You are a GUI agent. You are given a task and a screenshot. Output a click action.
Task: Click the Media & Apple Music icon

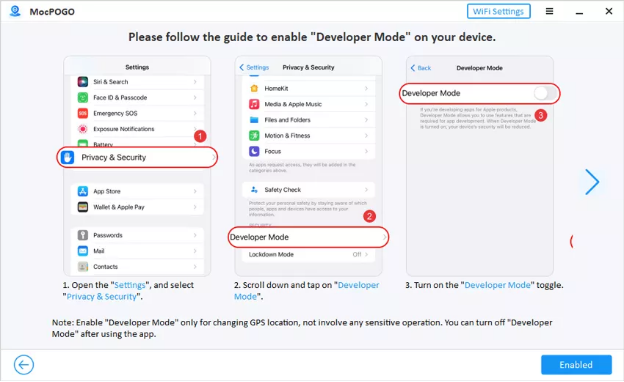point(254,104)
